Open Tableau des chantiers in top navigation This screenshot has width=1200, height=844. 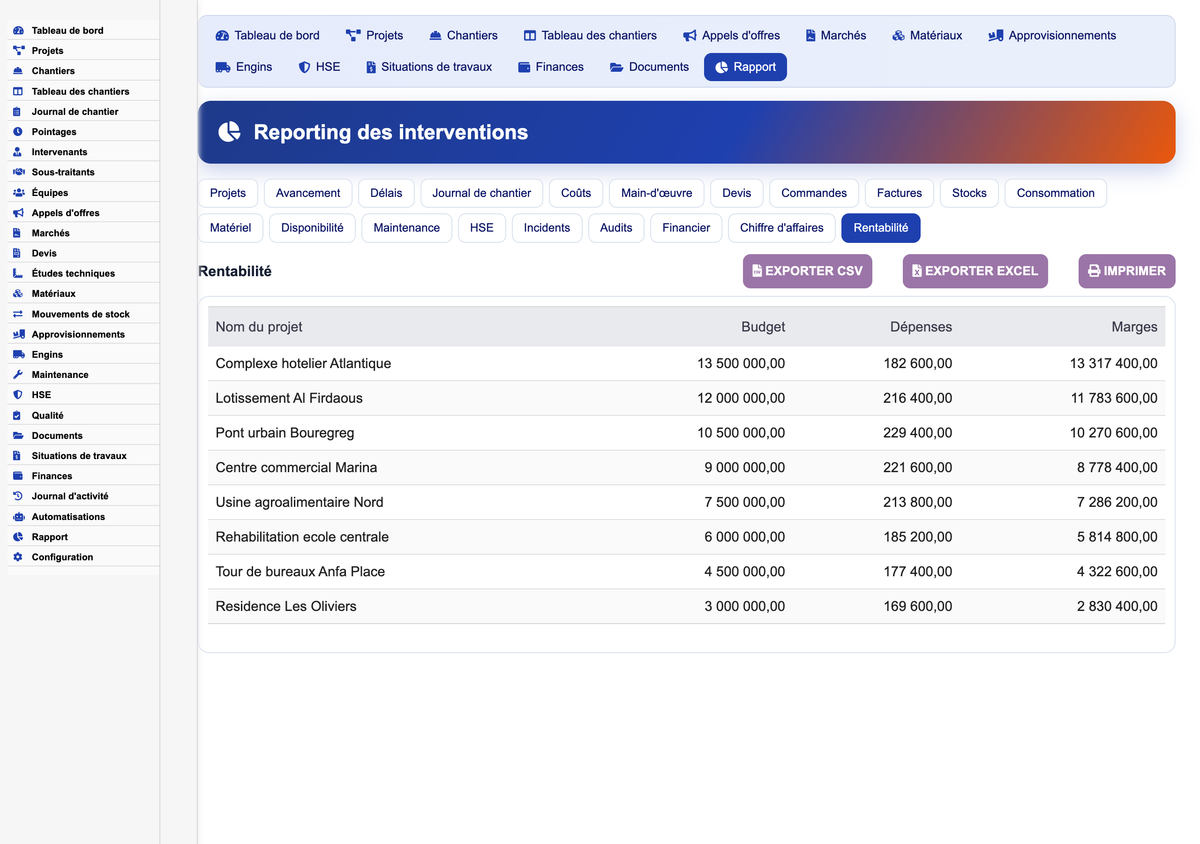pyautogui.click(x=590, y=35)
